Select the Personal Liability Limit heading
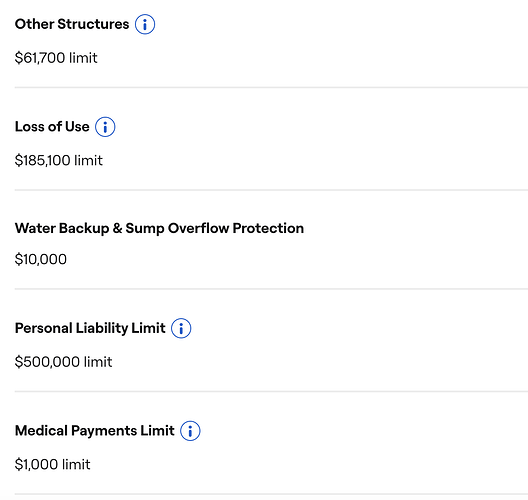Viewport: 528px width, 500px height. (90, 328)
